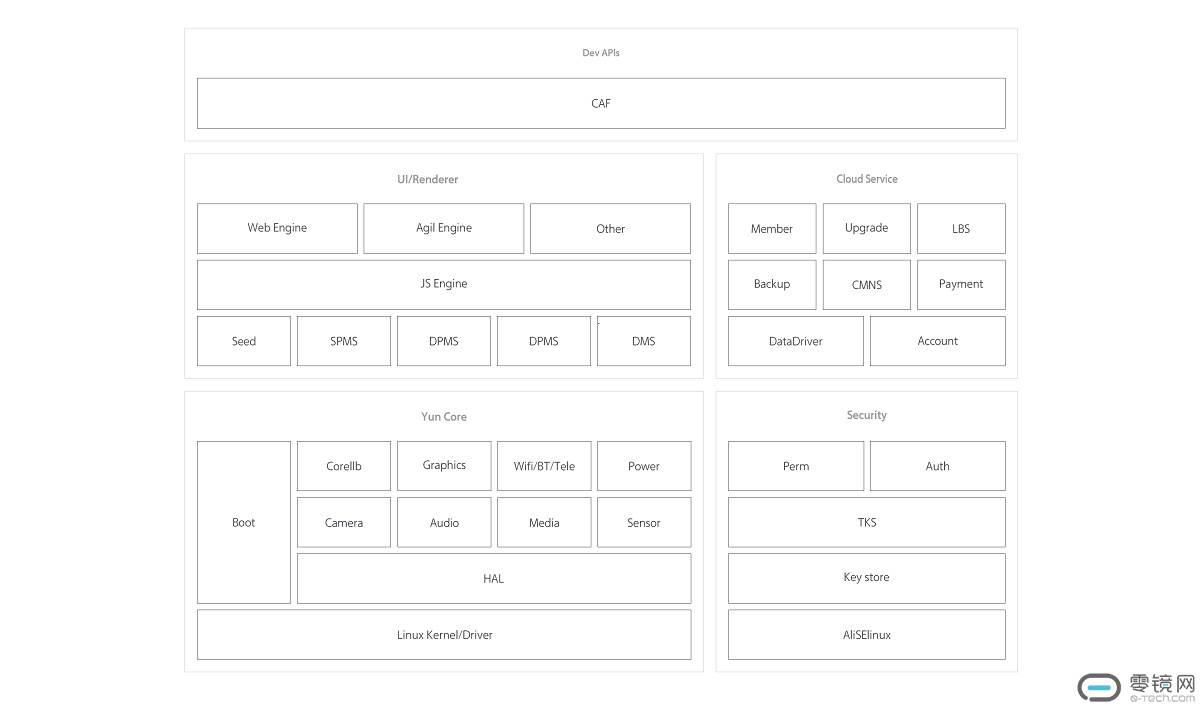Click the Member box
1200x708 pixels.
coord(772,228)
